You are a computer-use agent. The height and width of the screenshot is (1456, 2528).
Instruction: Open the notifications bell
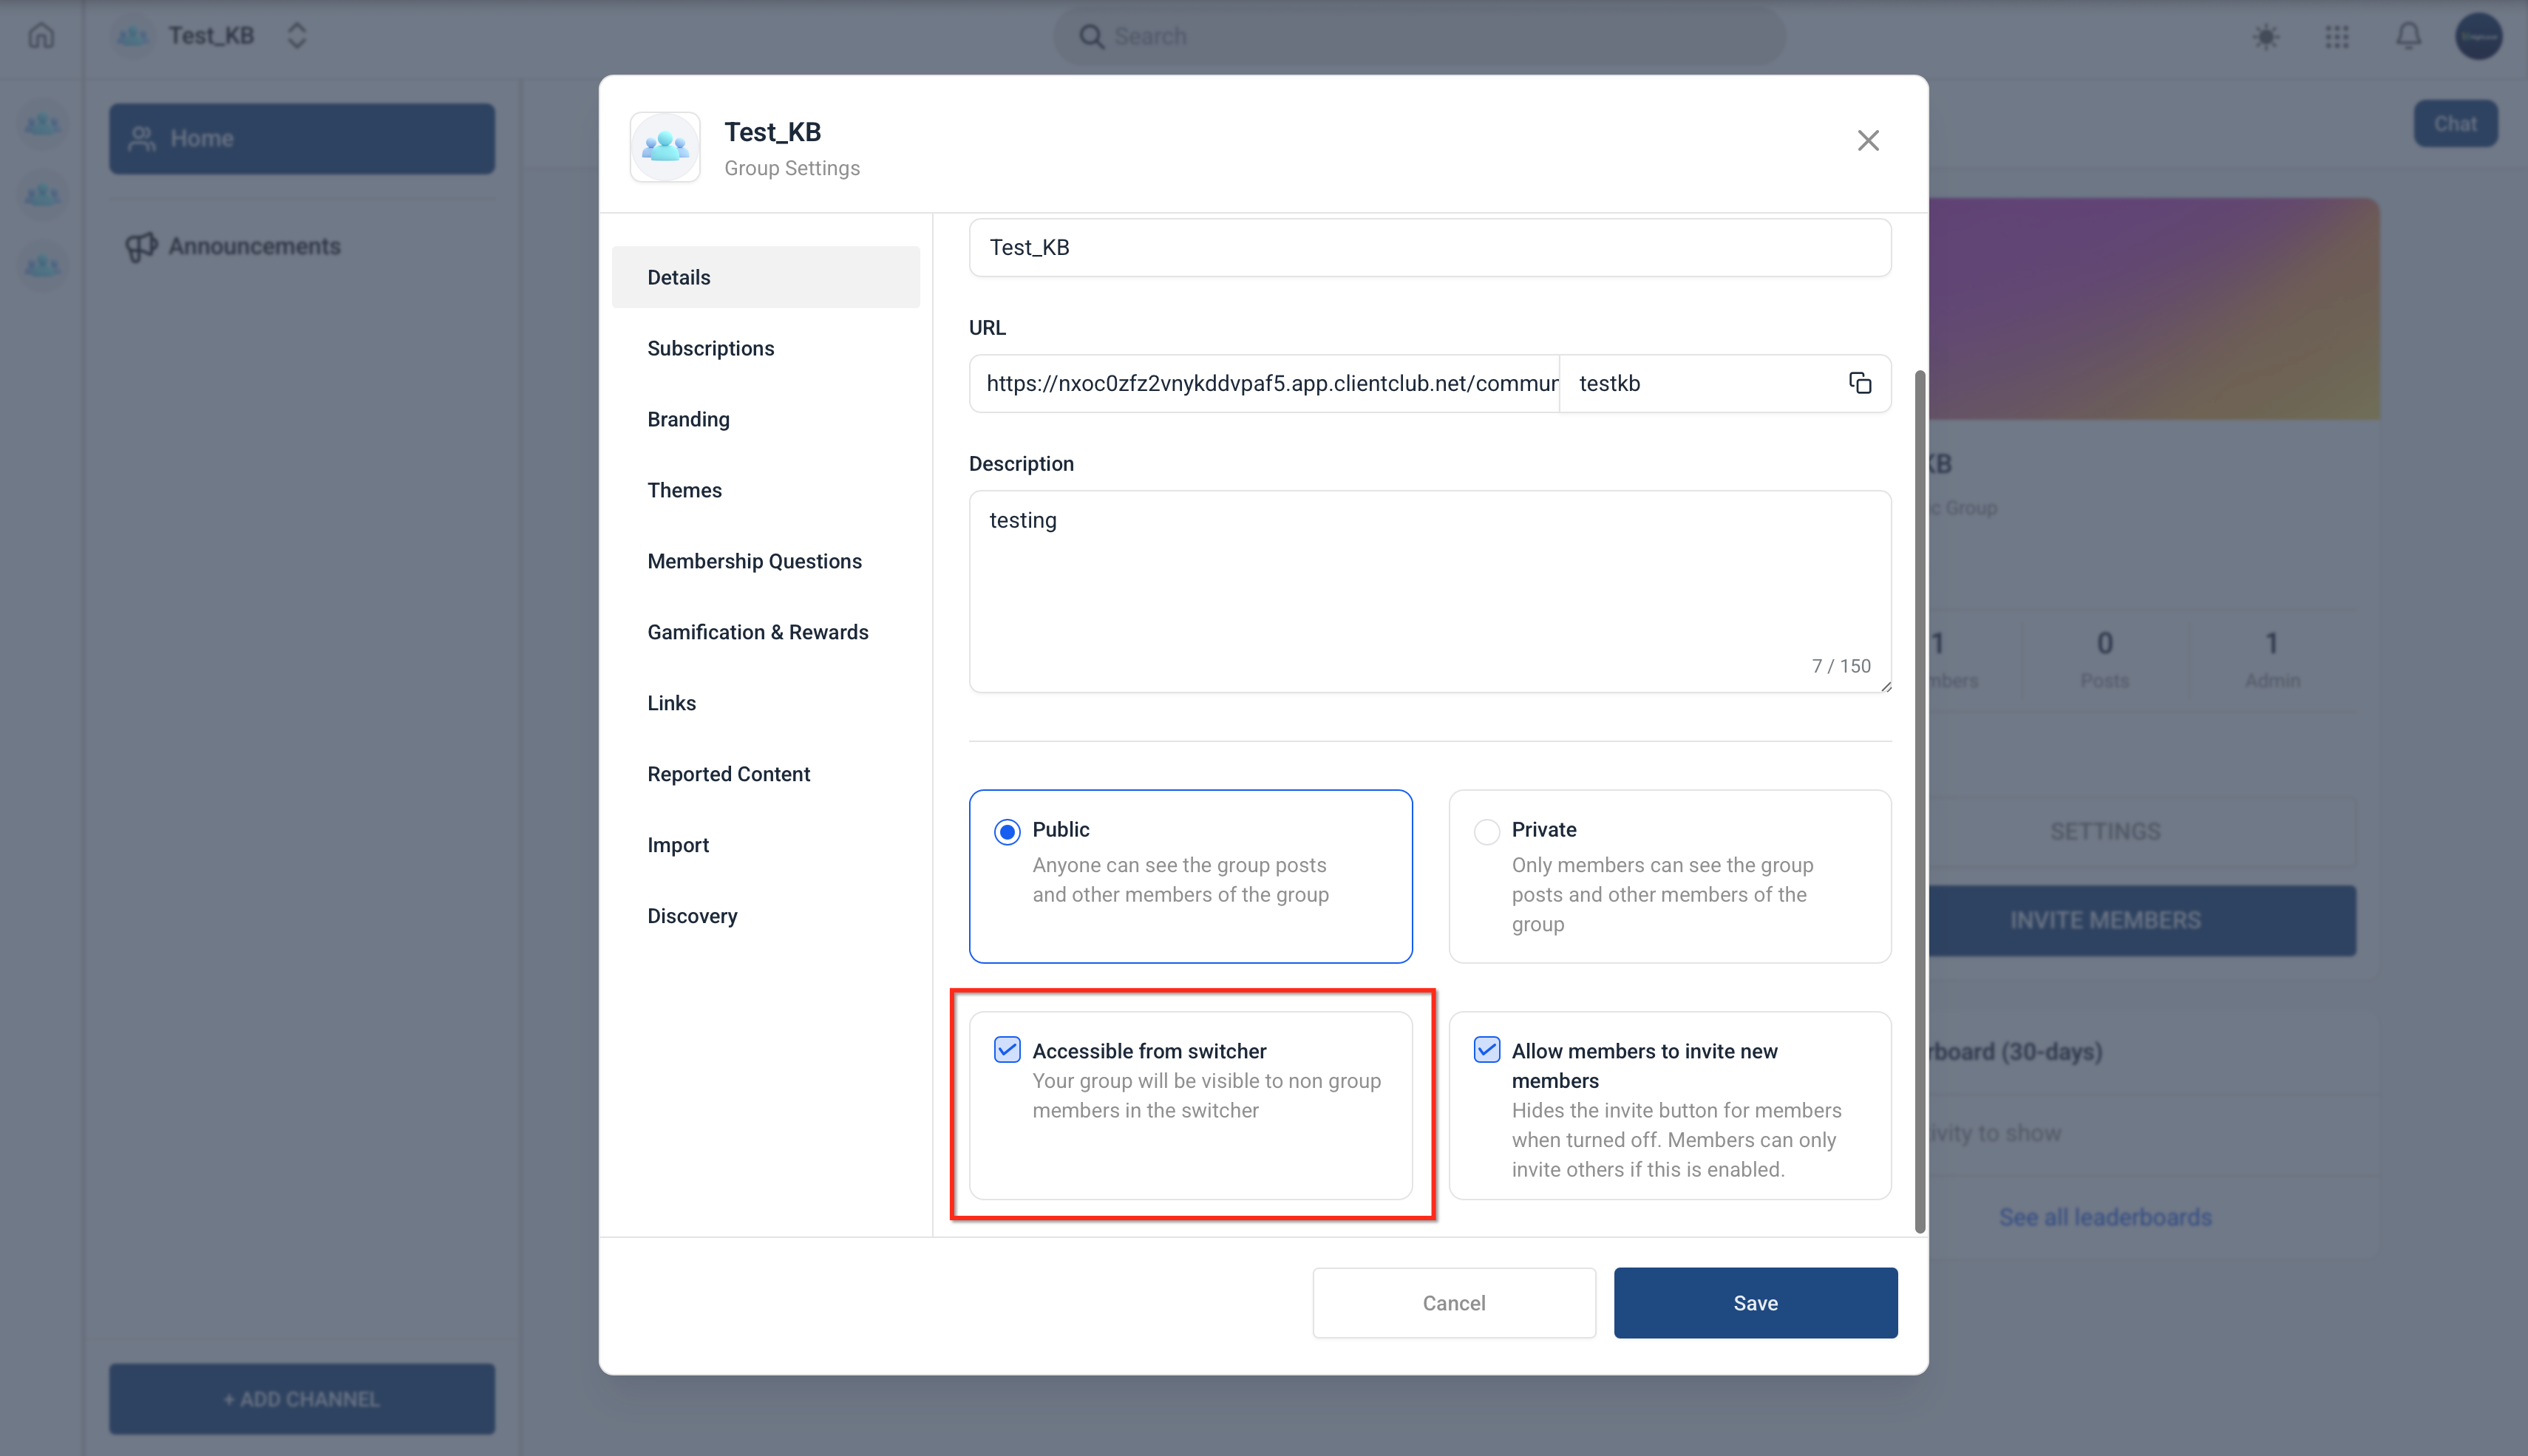(2408, 37)
